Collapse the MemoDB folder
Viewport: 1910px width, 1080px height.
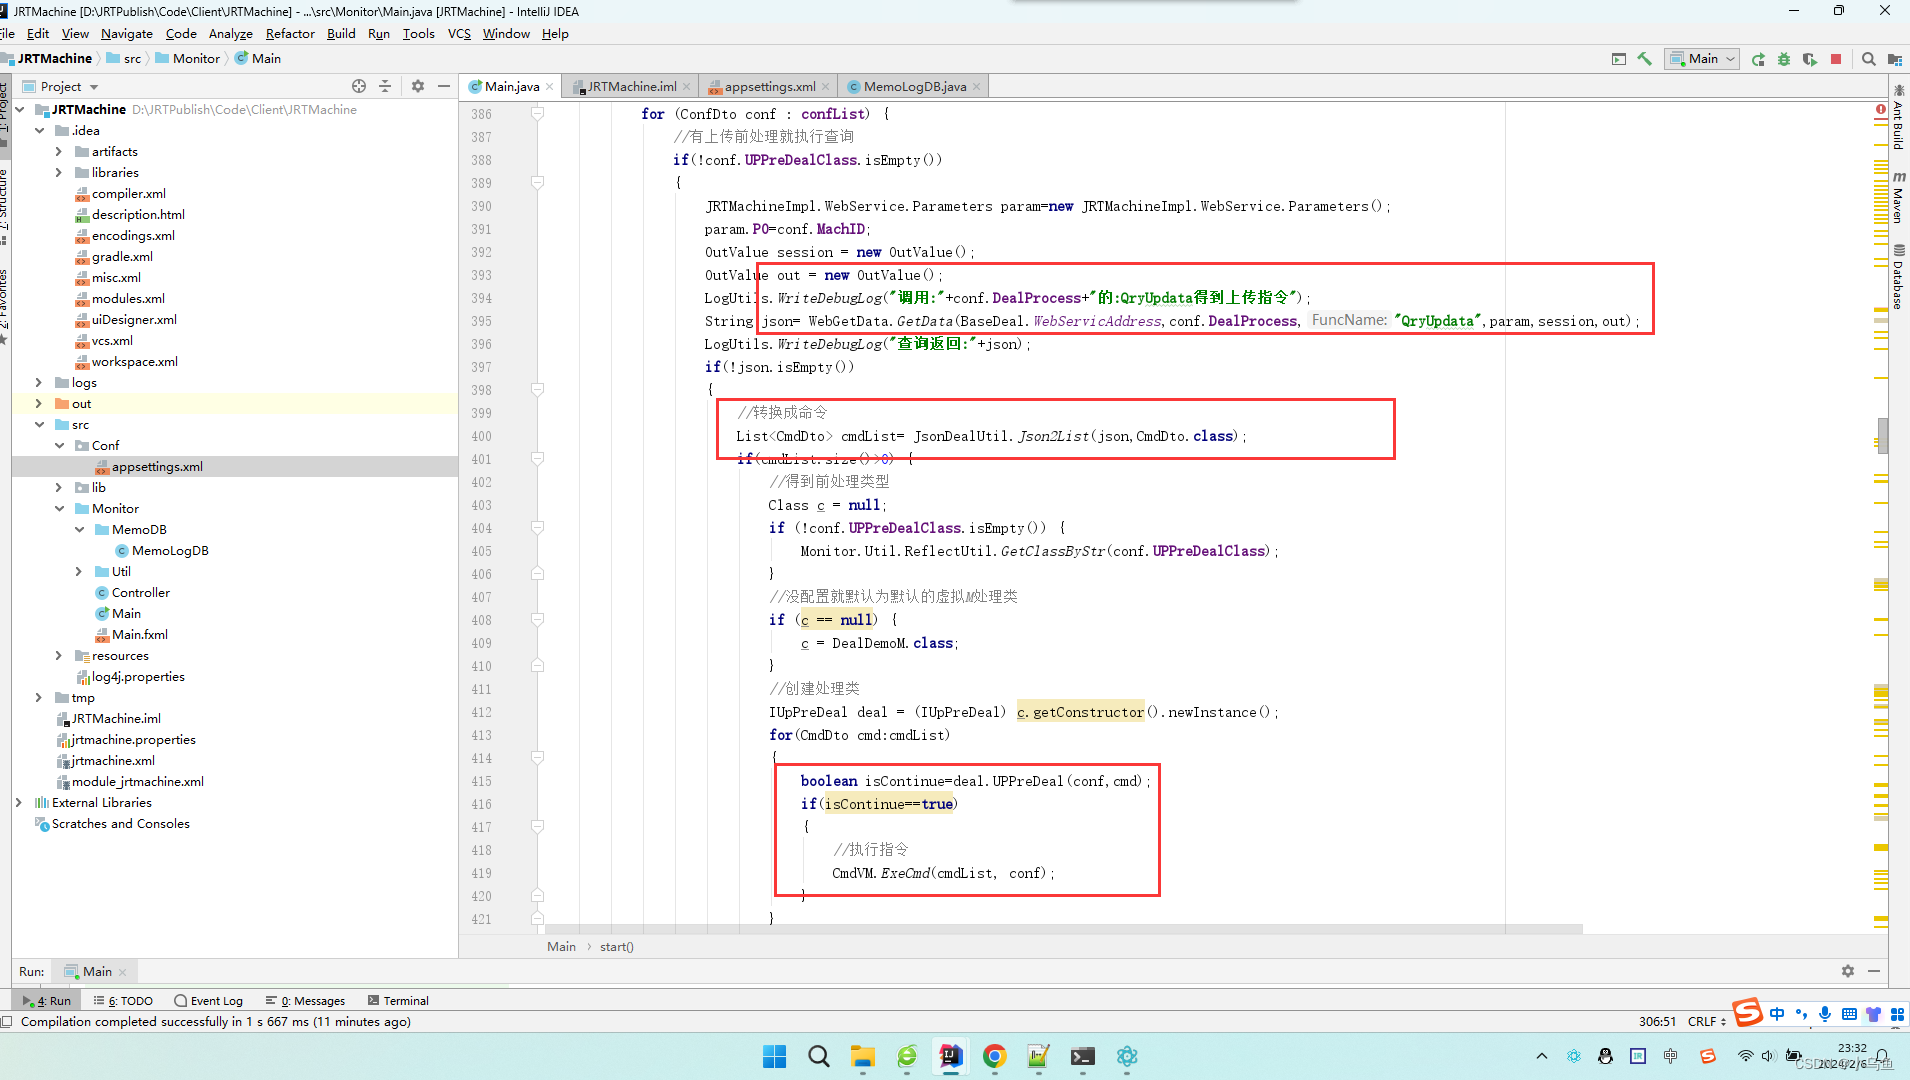pyautogui.click(x=78, y=530)
